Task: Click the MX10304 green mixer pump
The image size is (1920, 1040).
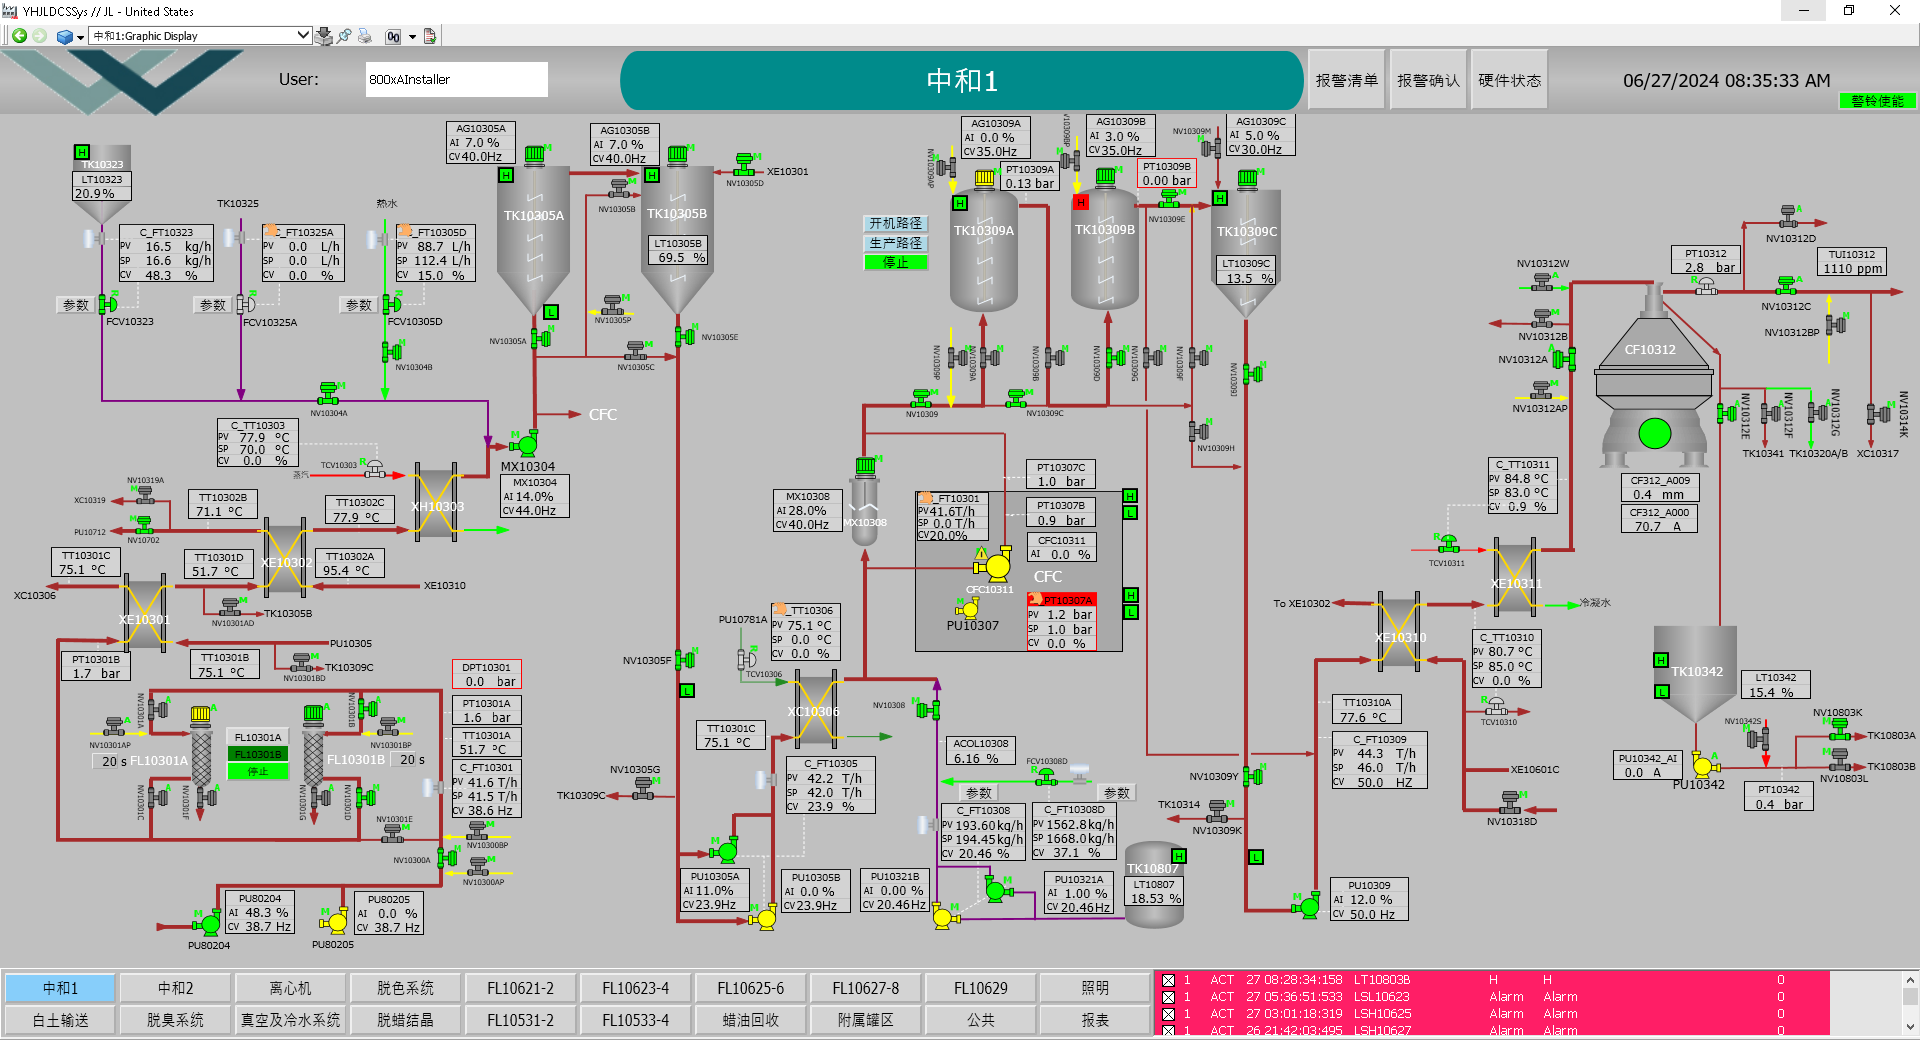Action: [x=526, y=443]
